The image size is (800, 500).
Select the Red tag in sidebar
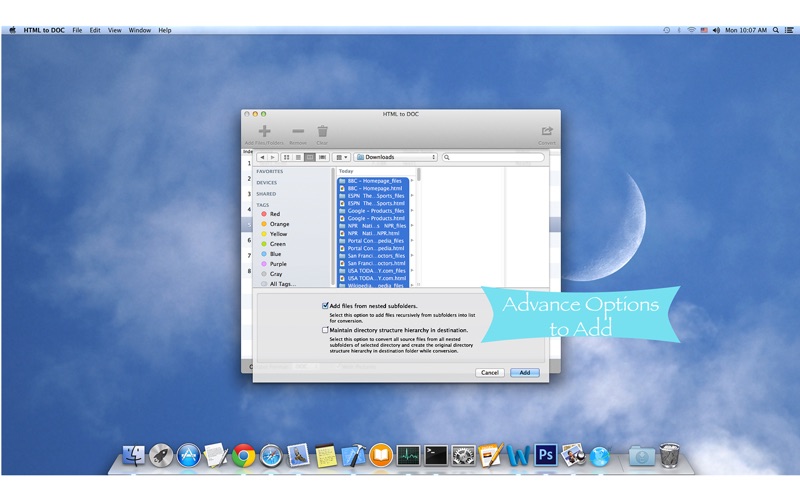(274, 214)
